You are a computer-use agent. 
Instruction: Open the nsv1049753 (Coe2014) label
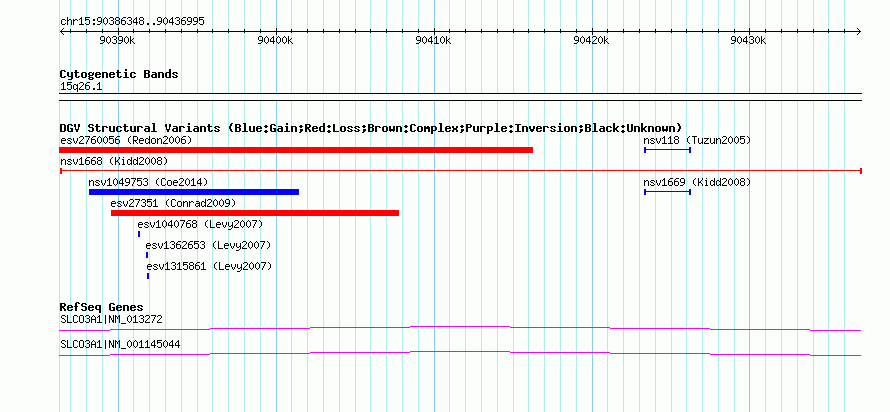coord(148,182)
